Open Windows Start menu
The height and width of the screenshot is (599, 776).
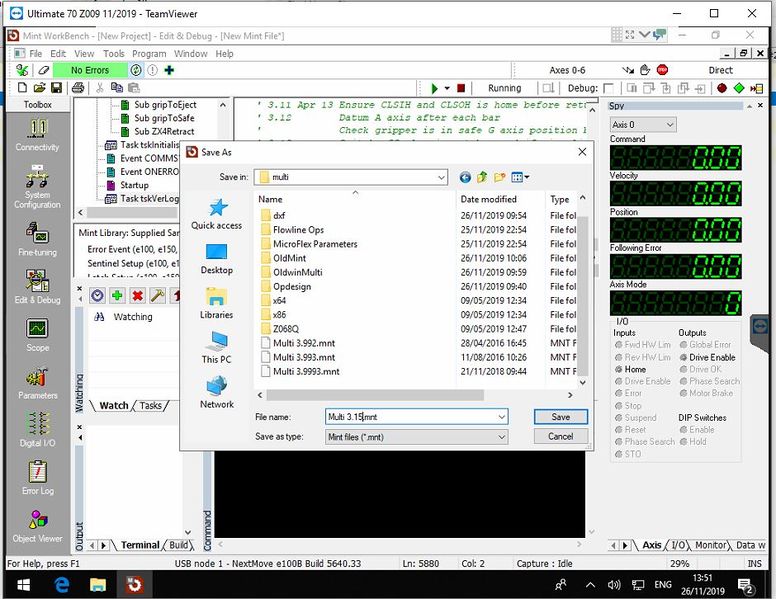pos(22,585)
